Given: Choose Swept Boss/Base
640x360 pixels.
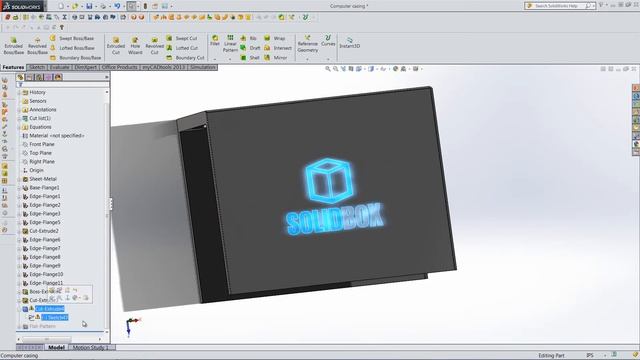Looking at the screenshot, I should (72, 38).
